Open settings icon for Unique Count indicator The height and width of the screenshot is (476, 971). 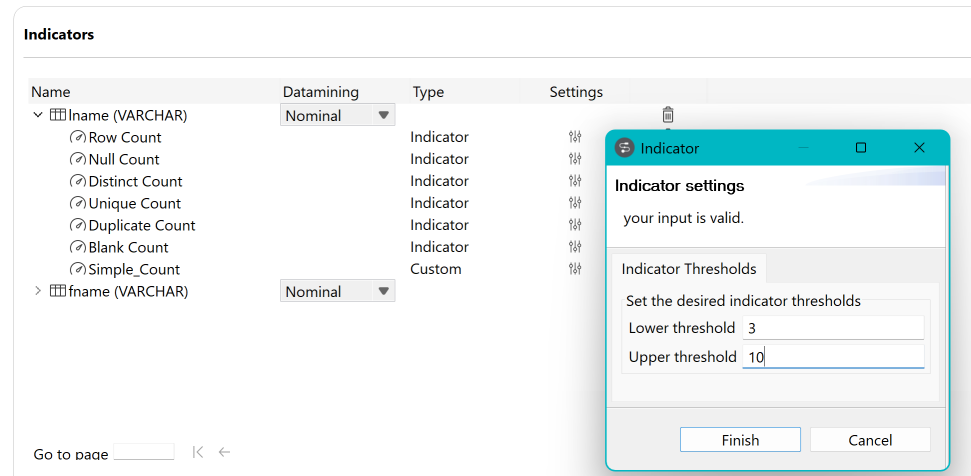click(575, 203)
